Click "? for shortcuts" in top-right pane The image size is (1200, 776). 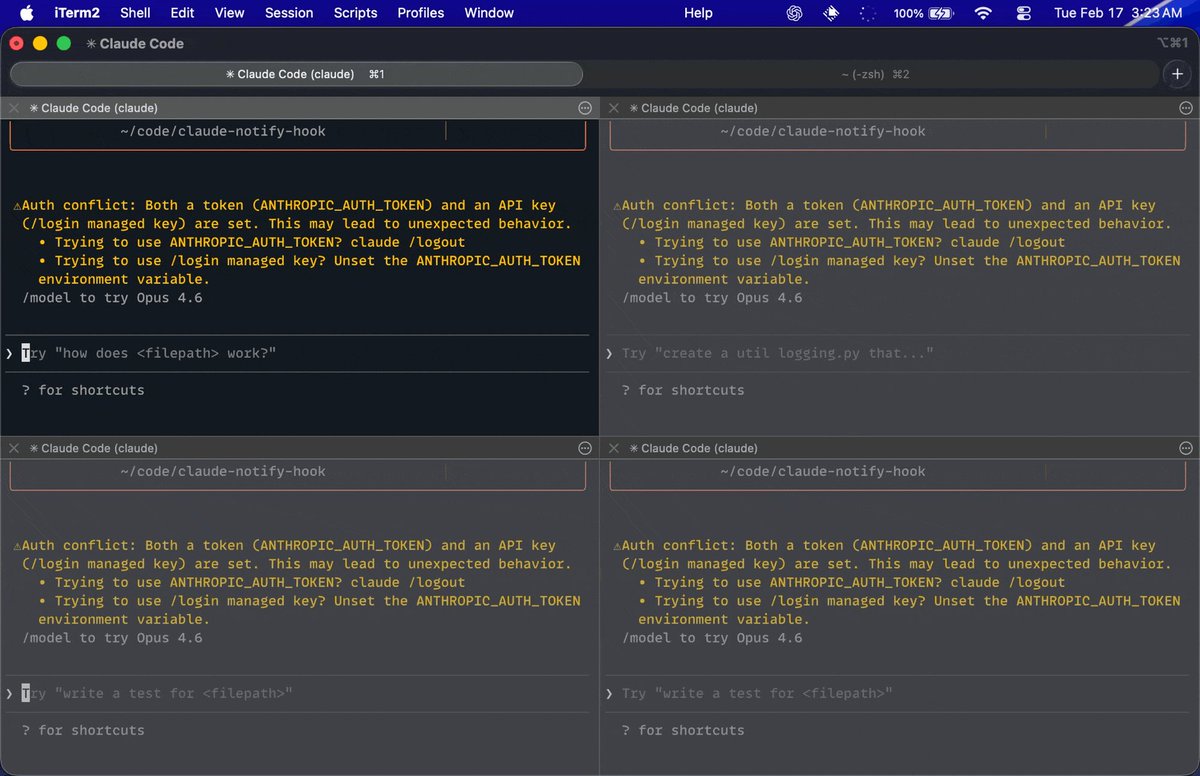point(683,390)
